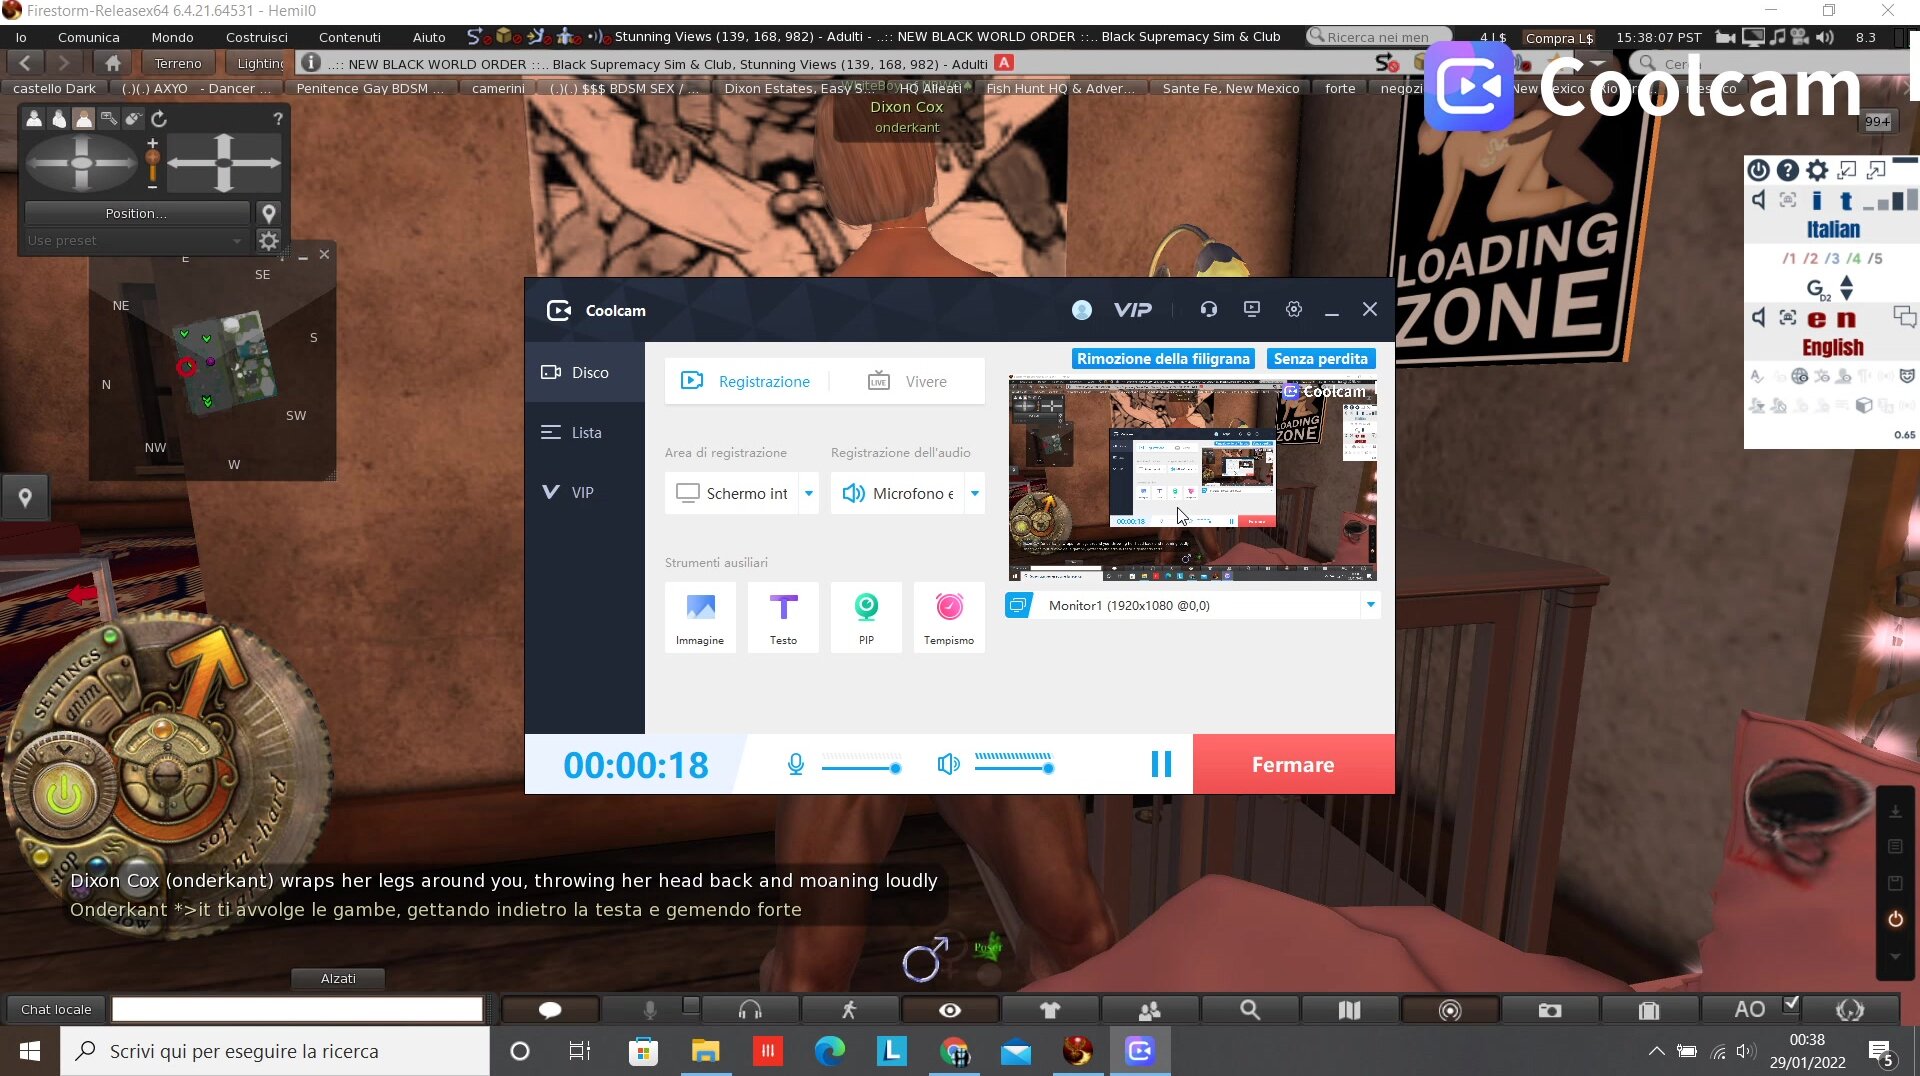
Task: Open the snapshot camera in Firestorm toolbar
Action: [x=1549, y=1010]
